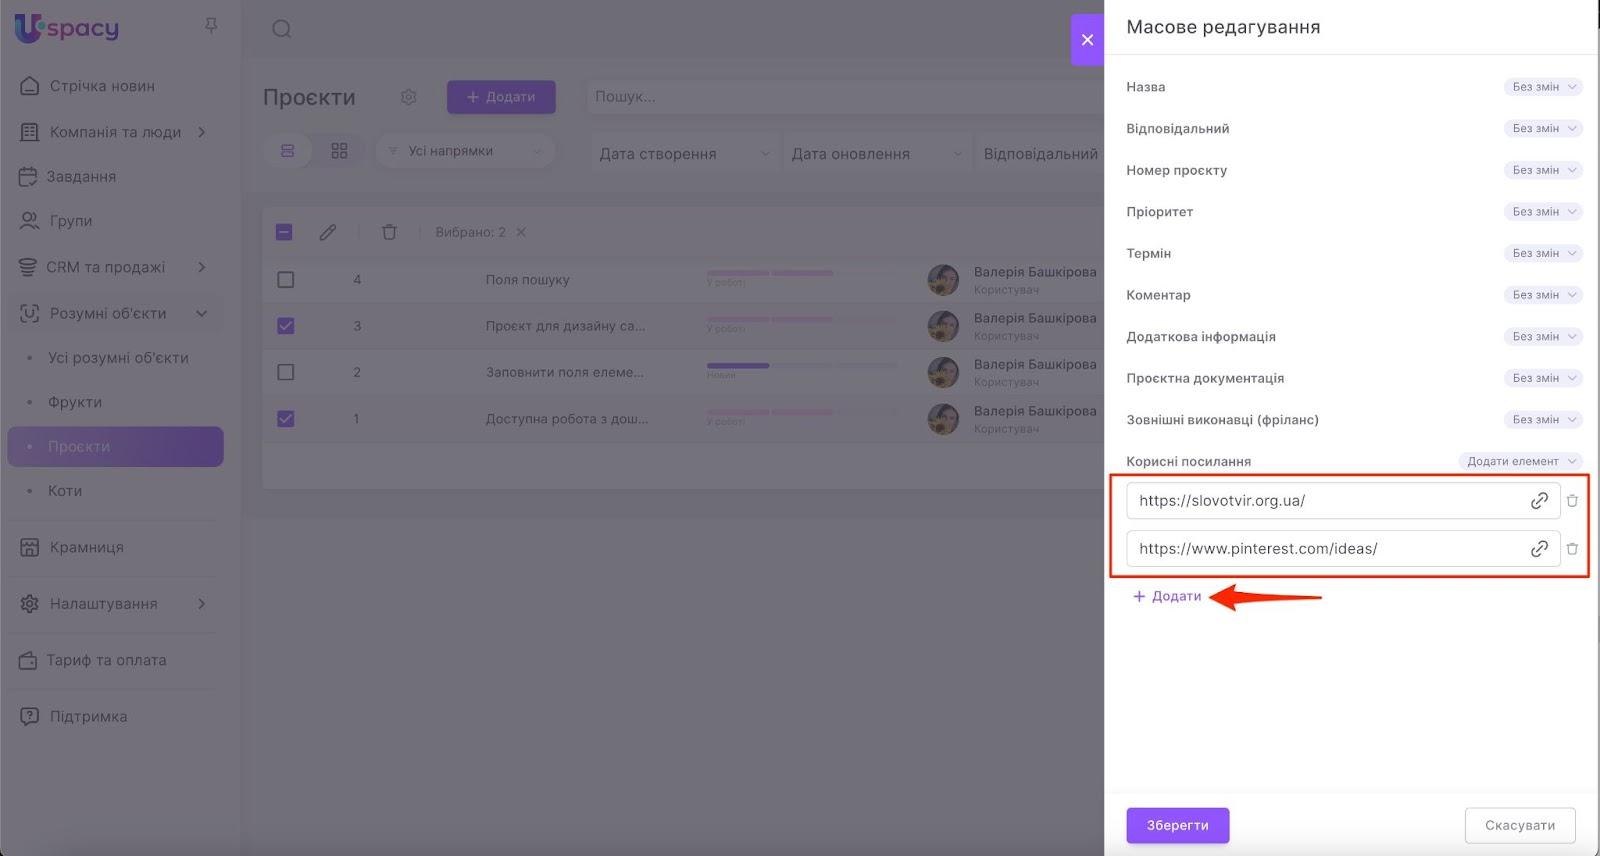Click the trash icon to delete selected projects
Image resolution: width=1600 pixels, height=856 pixels.
tap(389, 232)
